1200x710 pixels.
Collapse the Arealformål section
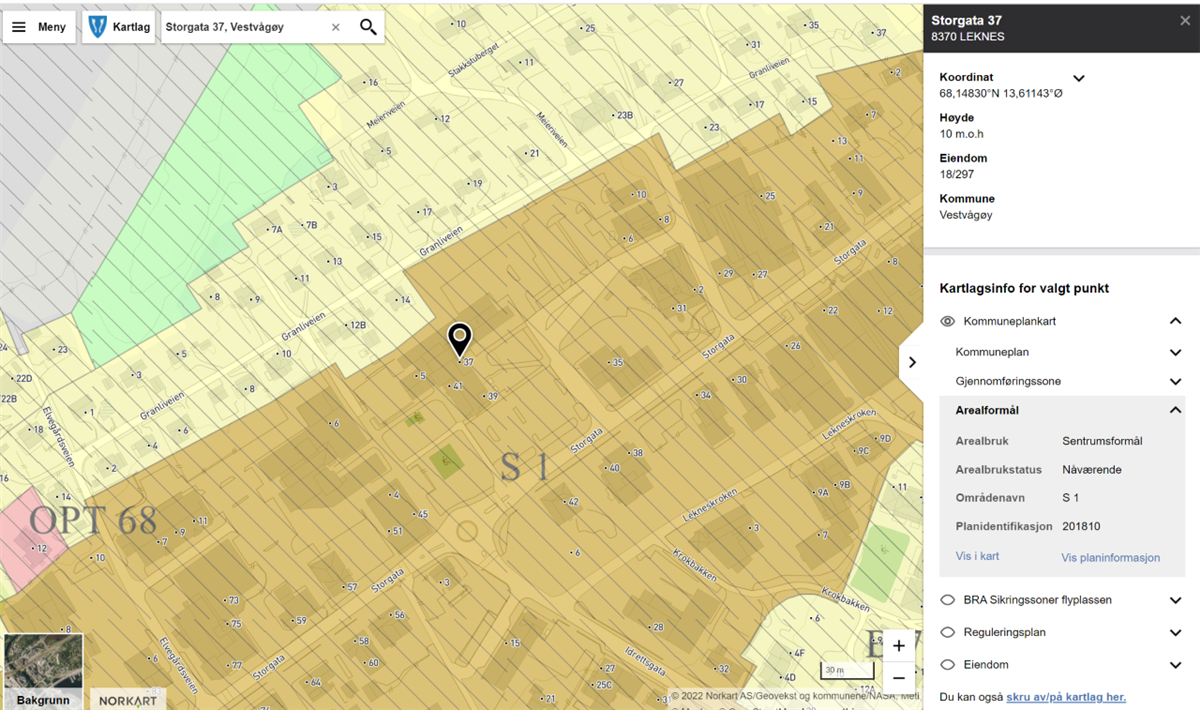1175,410
